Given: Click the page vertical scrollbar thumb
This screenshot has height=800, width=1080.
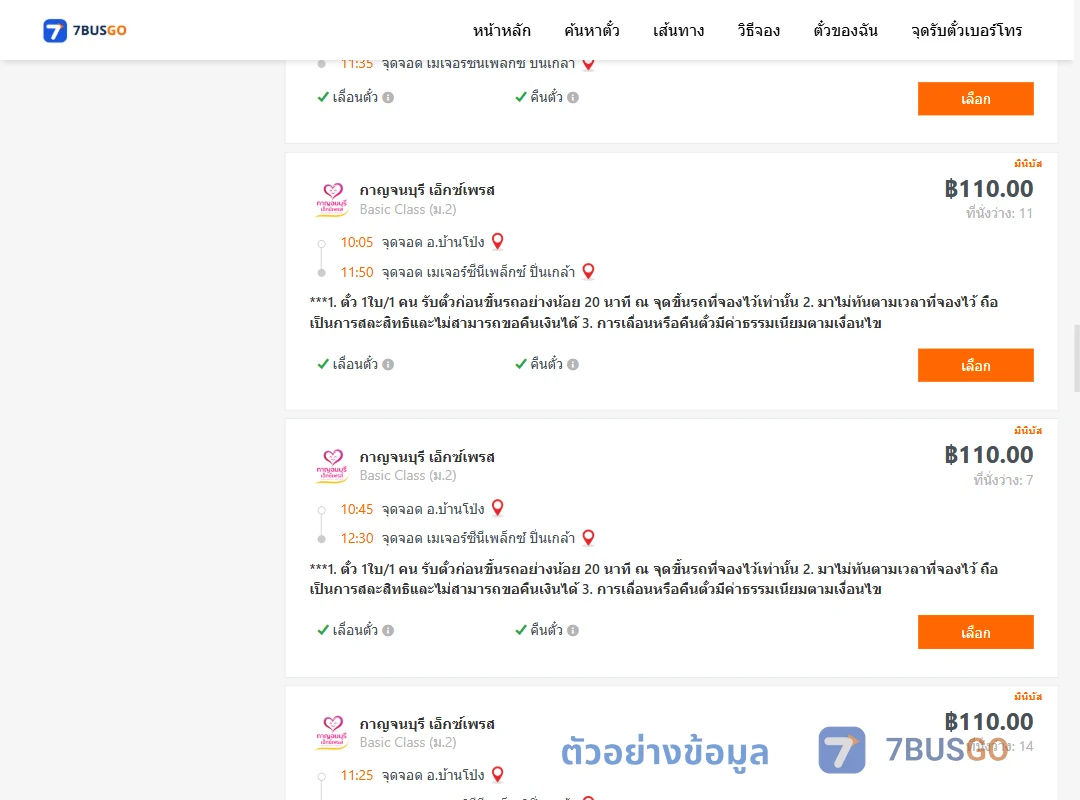Looking at the screenshot, I should tap(1076, 358).
